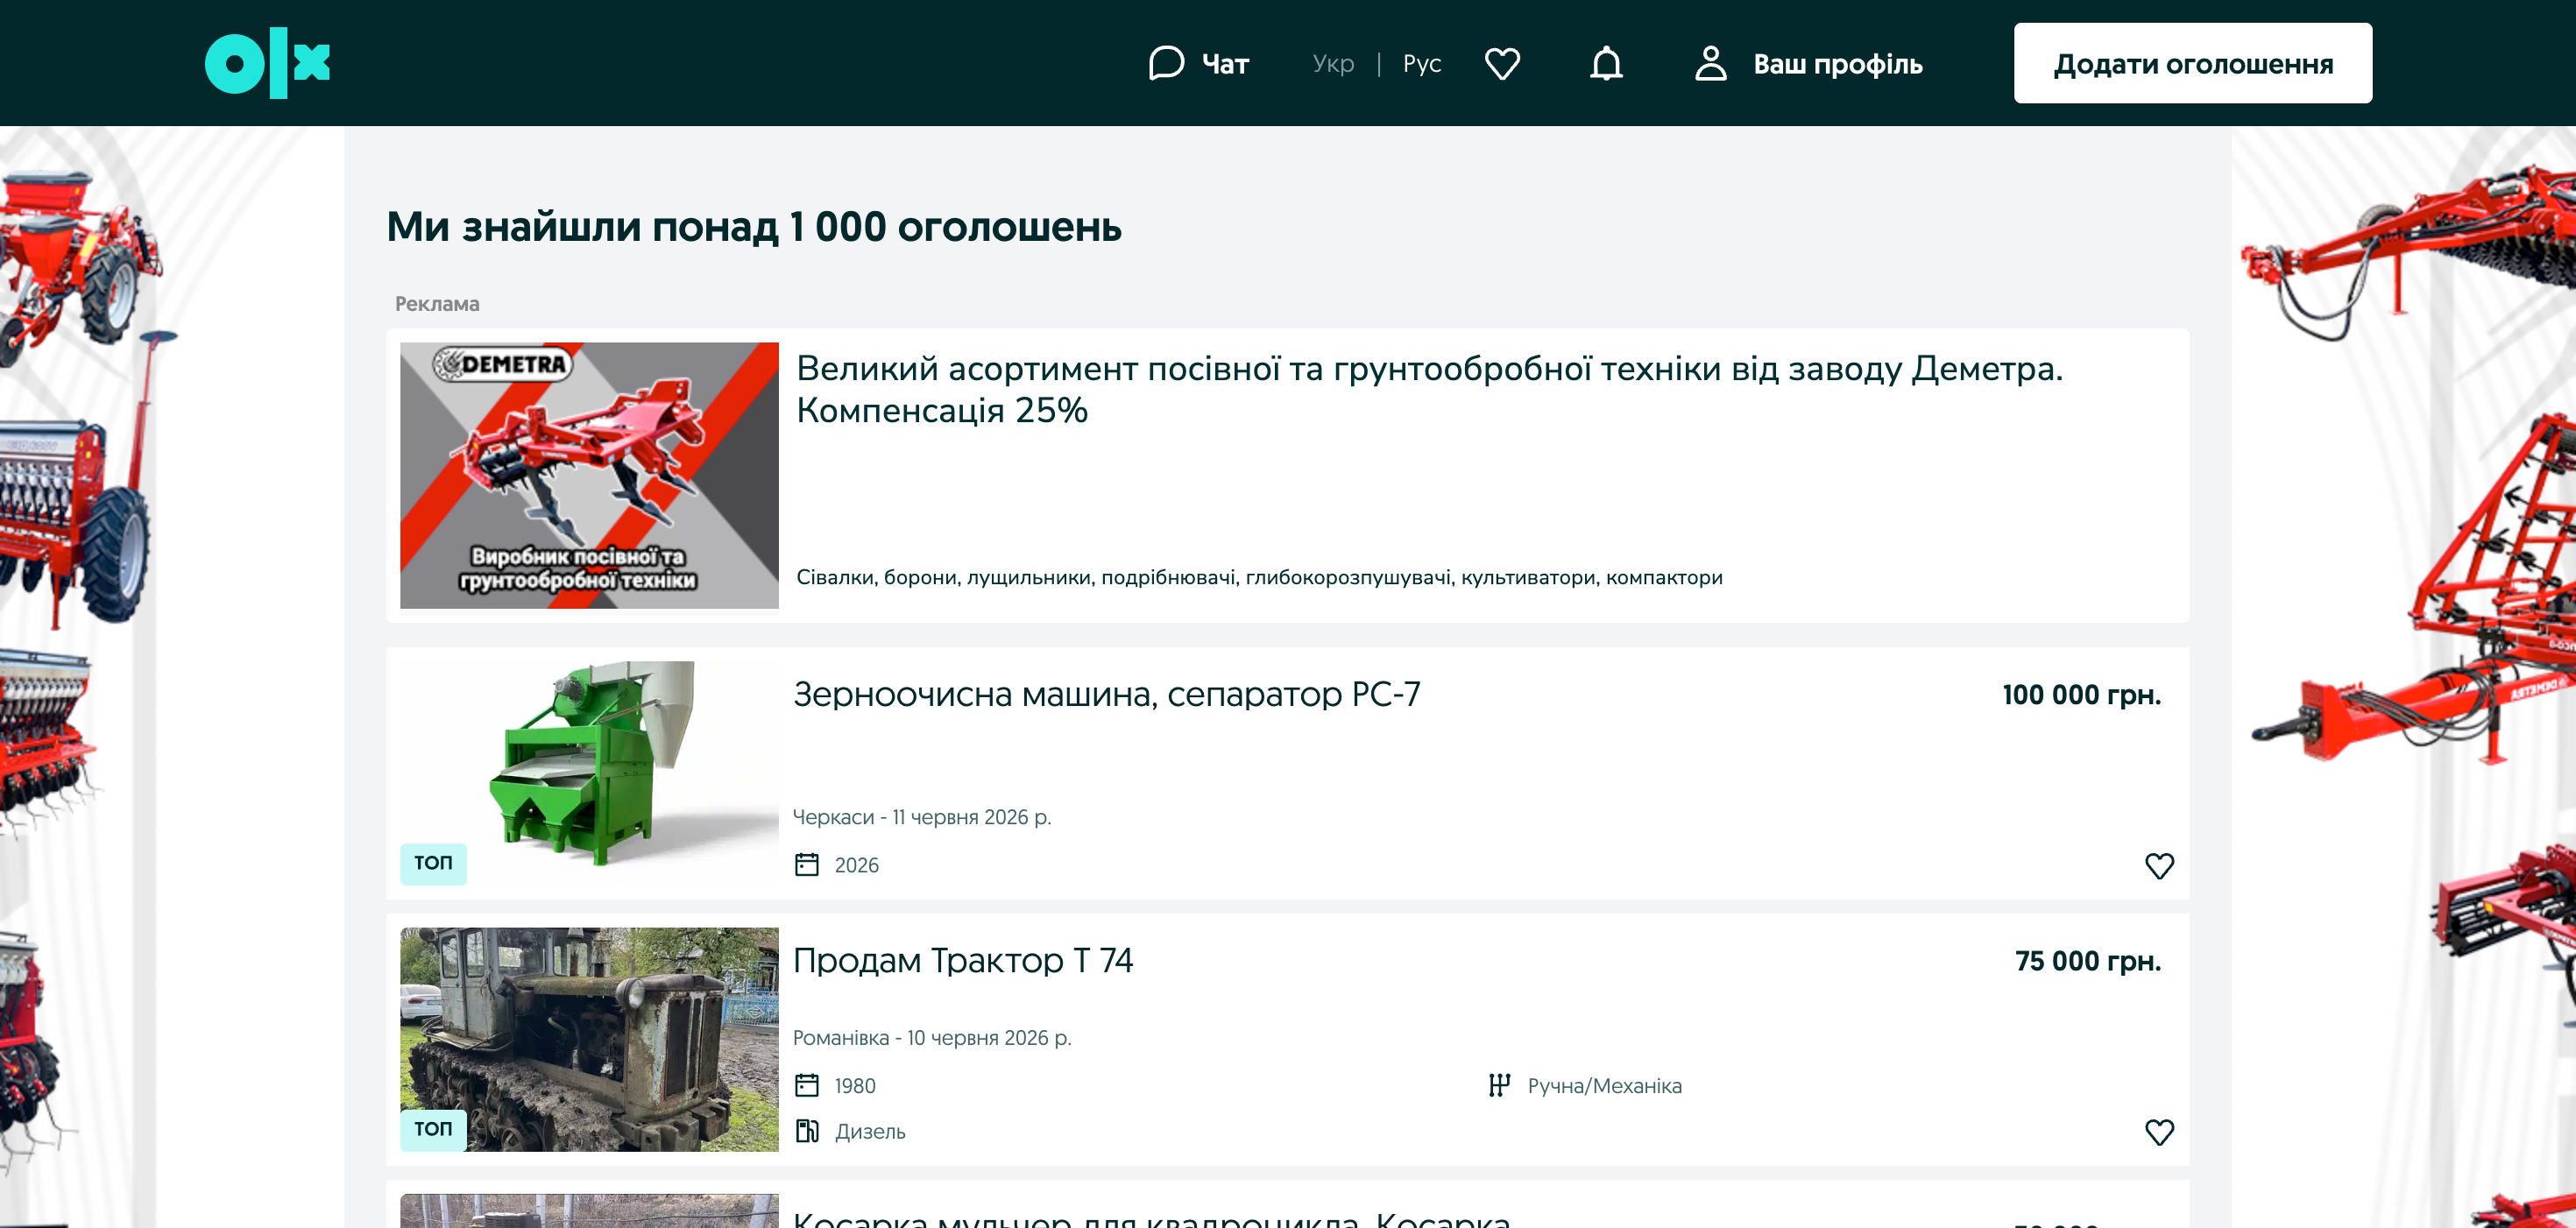Click Сівалки, борони, лущильники ad description
The height and width of the screenshot is (1228, 2576).
[x=1259, y=577]
